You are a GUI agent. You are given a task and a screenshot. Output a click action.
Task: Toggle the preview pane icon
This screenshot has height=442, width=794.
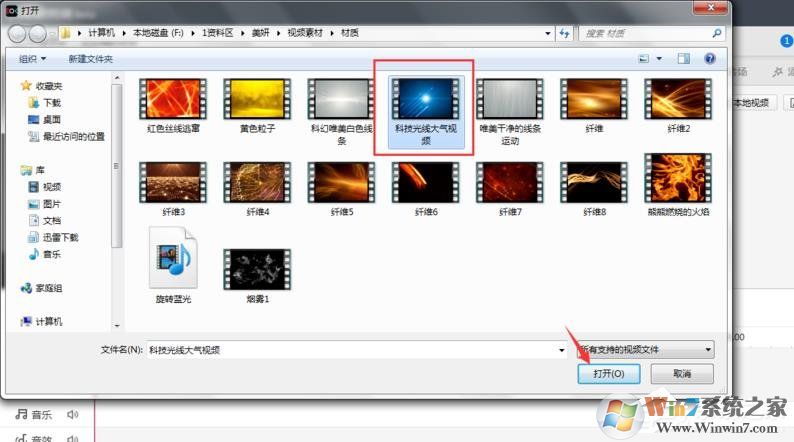coord(684,59)
